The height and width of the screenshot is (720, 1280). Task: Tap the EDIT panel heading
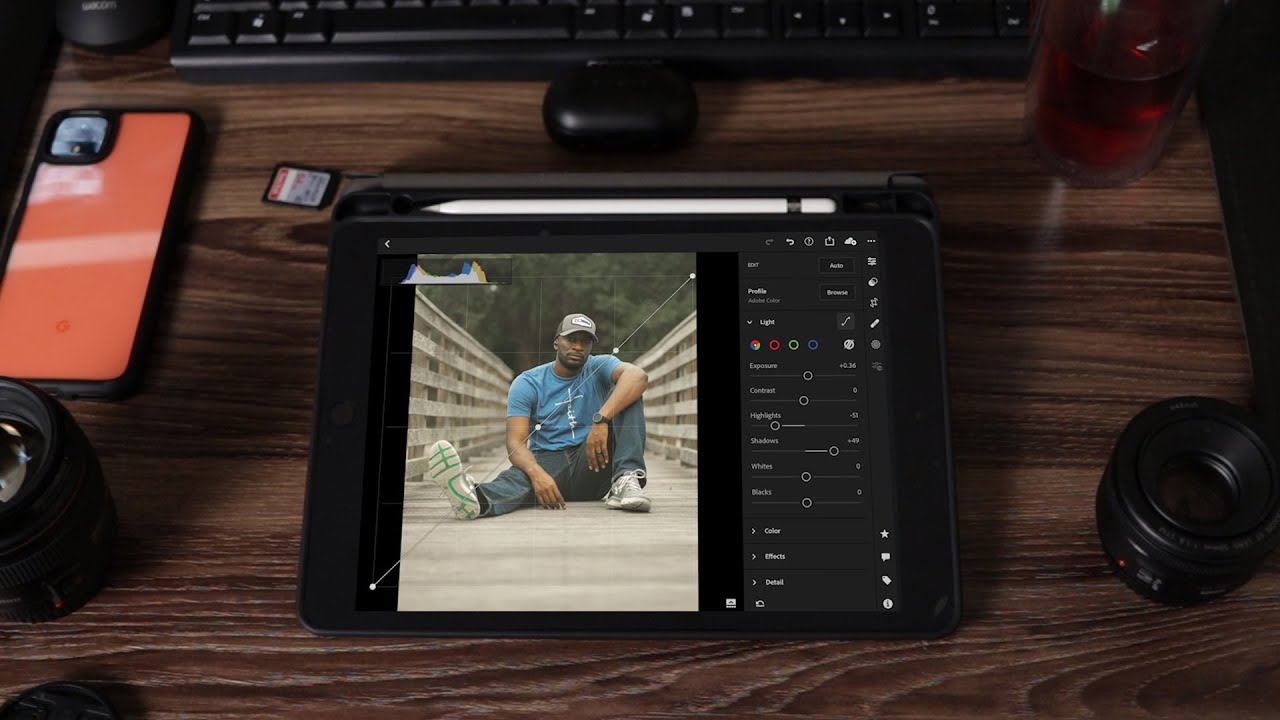[754, 265]
